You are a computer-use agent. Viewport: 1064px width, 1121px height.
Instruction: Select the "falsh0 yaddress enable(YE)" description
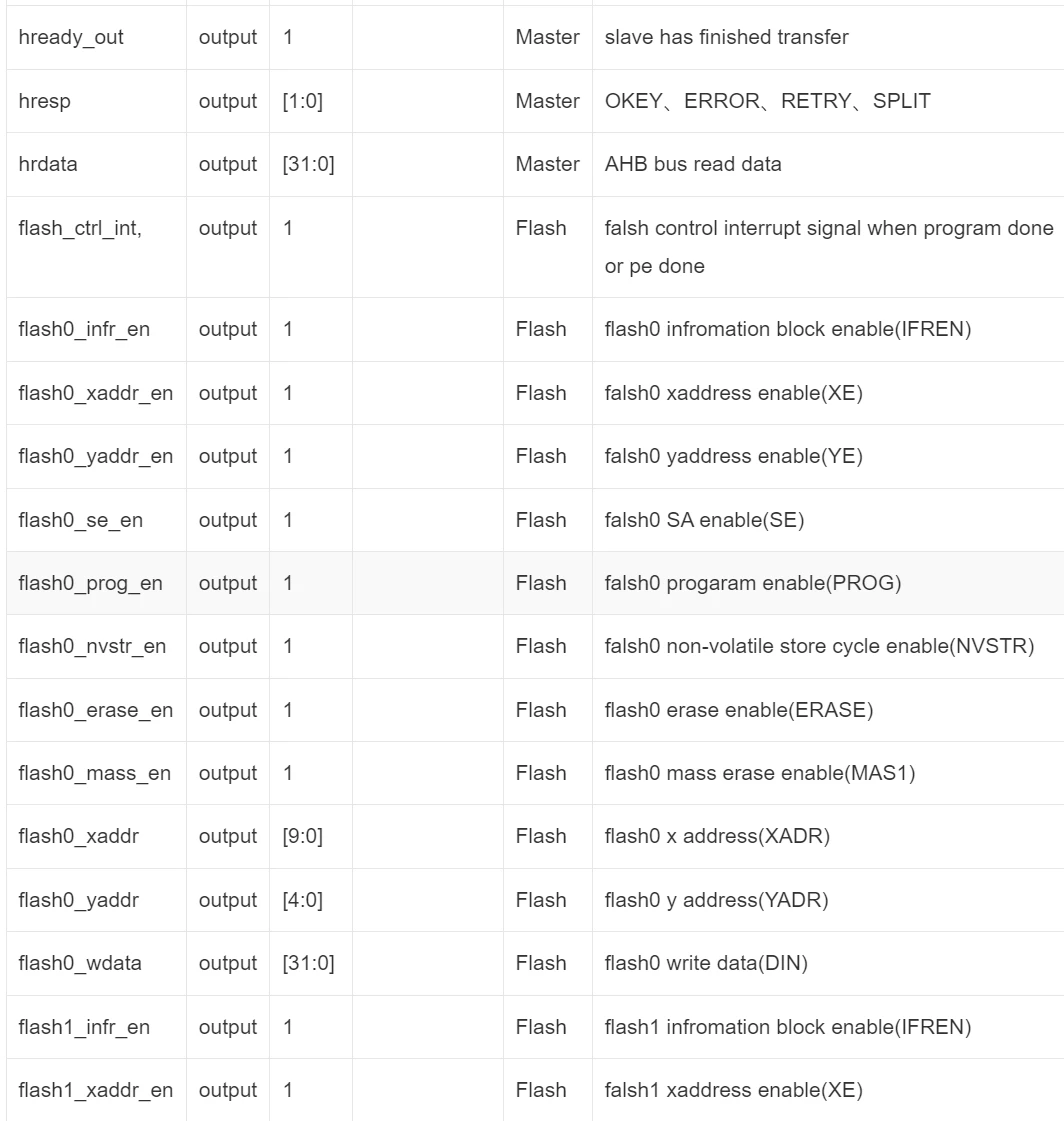point(733,456)
